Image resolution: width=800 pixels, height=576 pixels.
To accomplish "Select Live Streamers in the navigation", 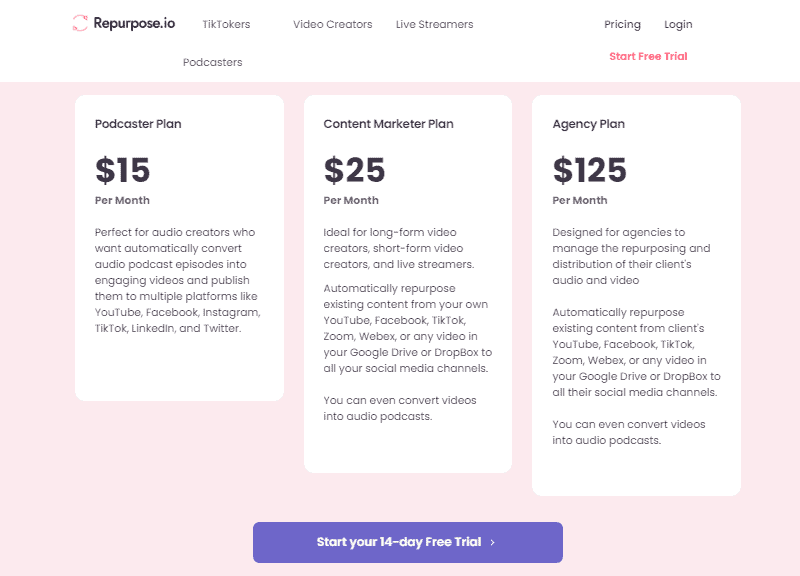I will [434, 24].
